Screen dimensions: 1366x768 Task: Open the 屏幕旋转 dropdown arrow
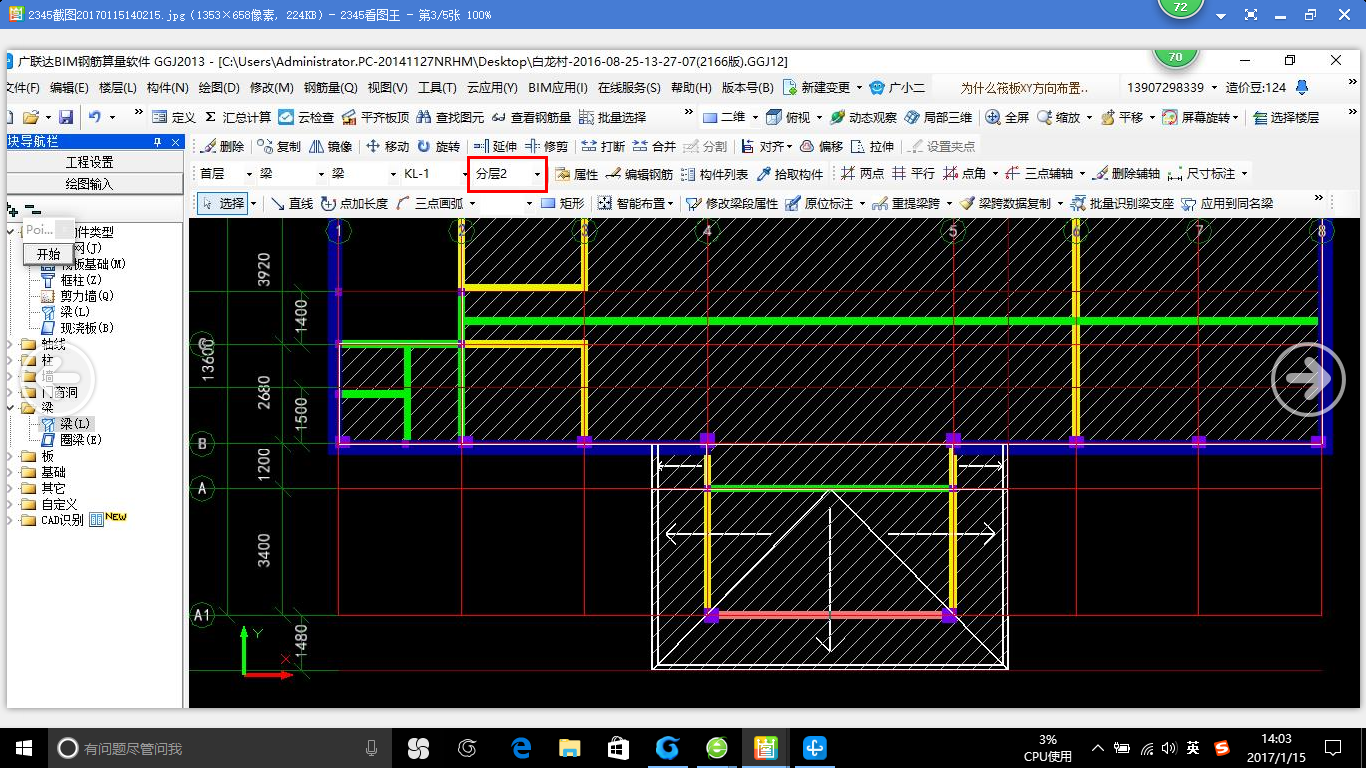(x=1236, y=117)
